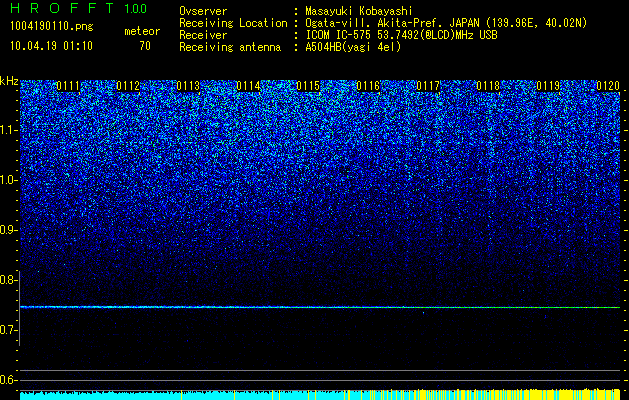
Task: Click the 0116 time marker
Action: [x=368, y=86]
